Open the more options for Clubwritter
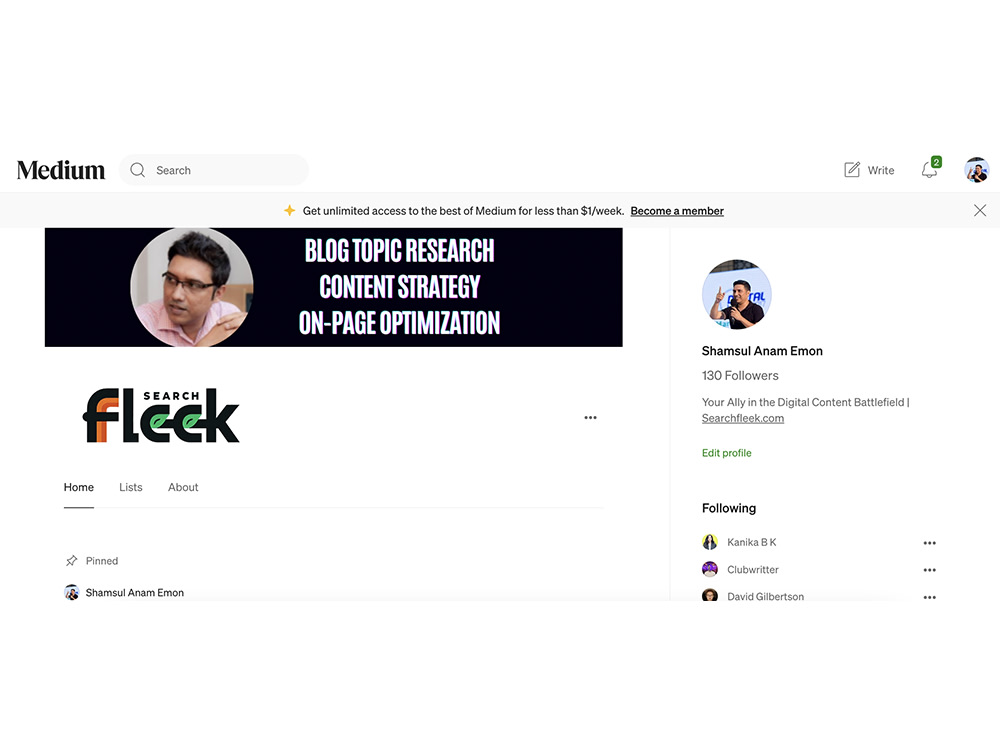The width and height of the screenshot is (1000, 750). coord(930,570)
